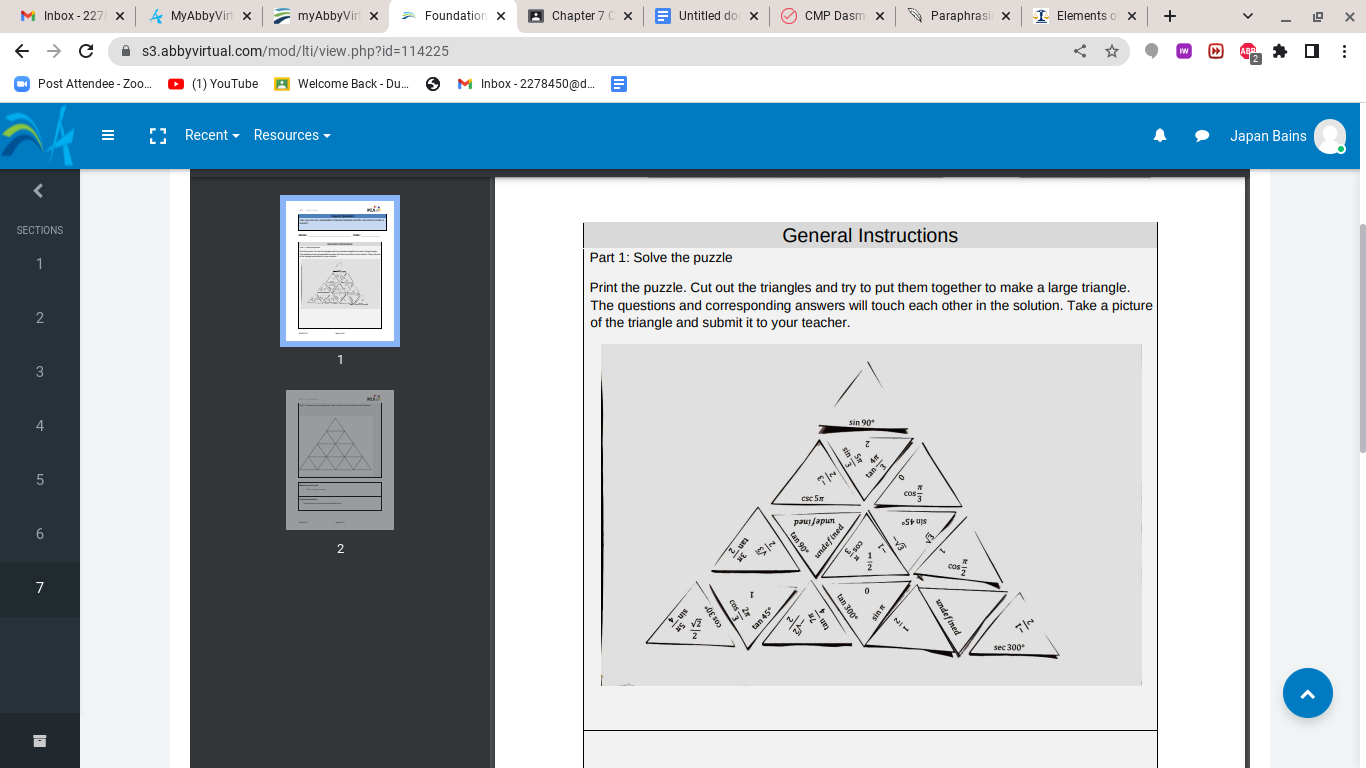Viewport: 1366px width, 768px height.
Task: Open the (1) YouTube bookmark
Action: (213, 84)
